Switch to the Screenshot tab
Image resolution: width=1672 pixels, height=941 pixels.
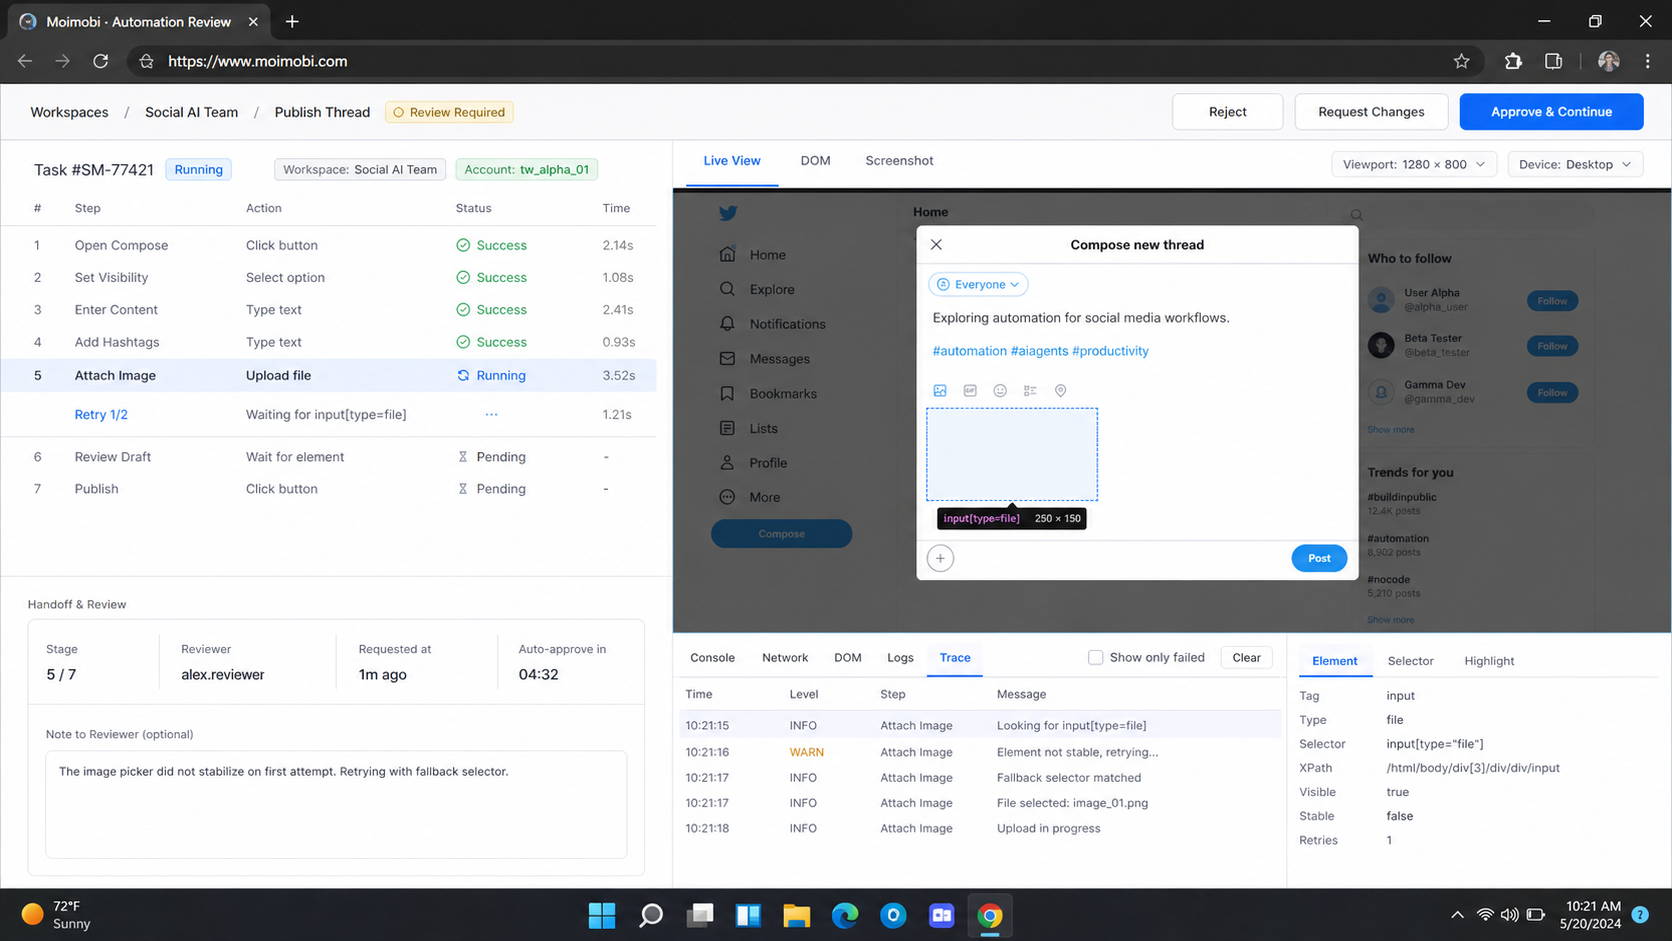point(899,161)
